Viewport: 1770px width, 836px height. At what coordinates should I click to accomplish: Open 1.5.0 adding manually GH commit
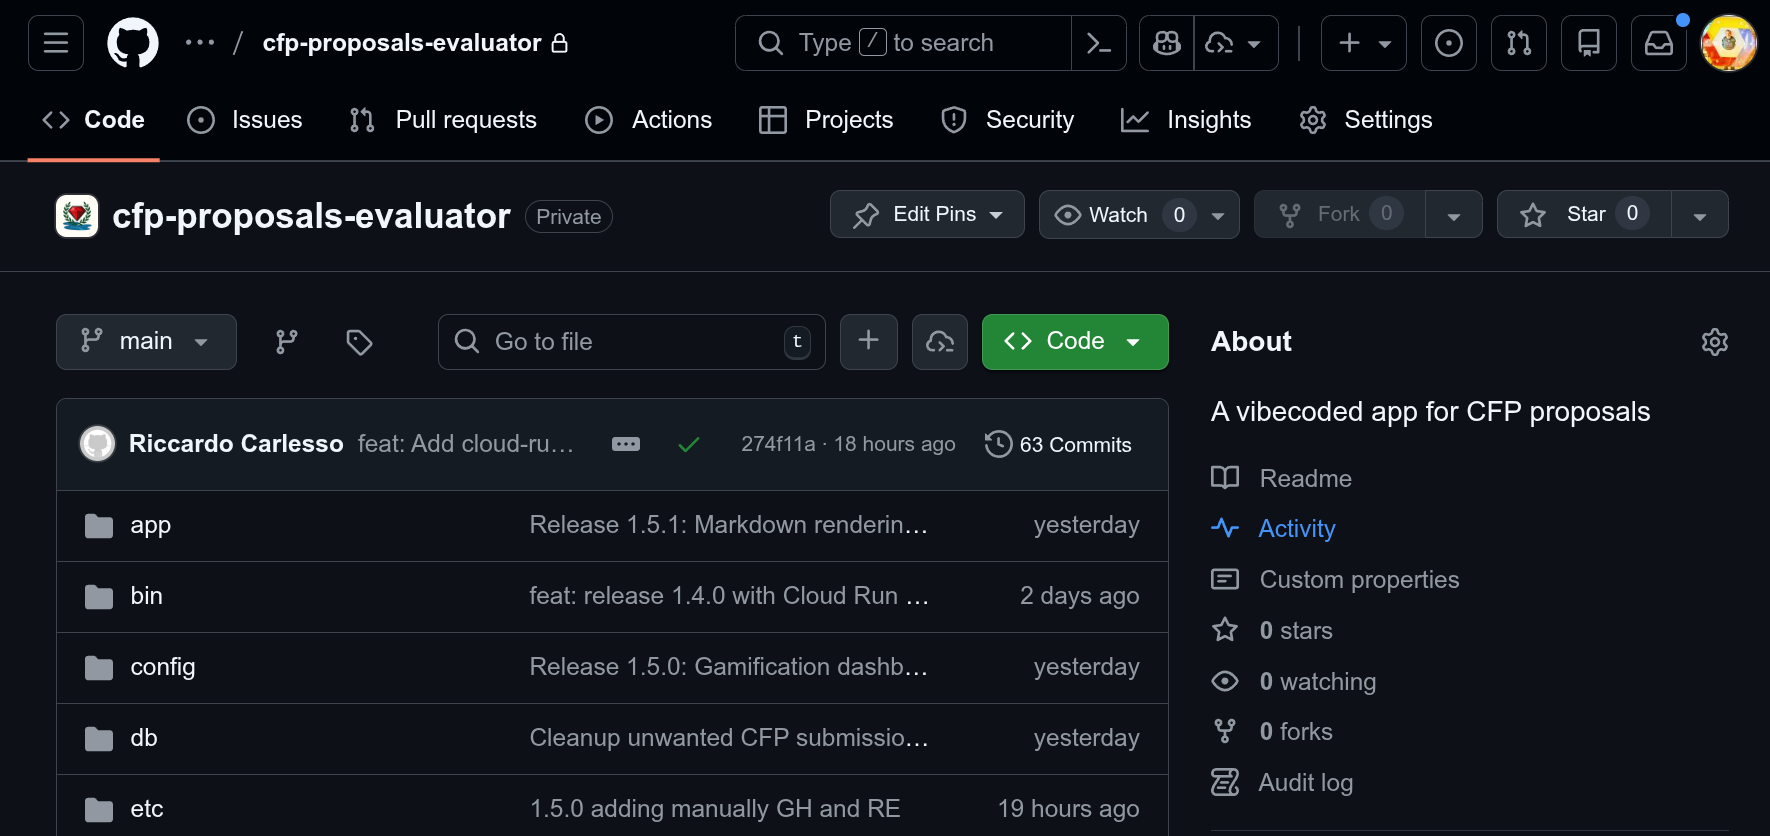coord(715,809)
